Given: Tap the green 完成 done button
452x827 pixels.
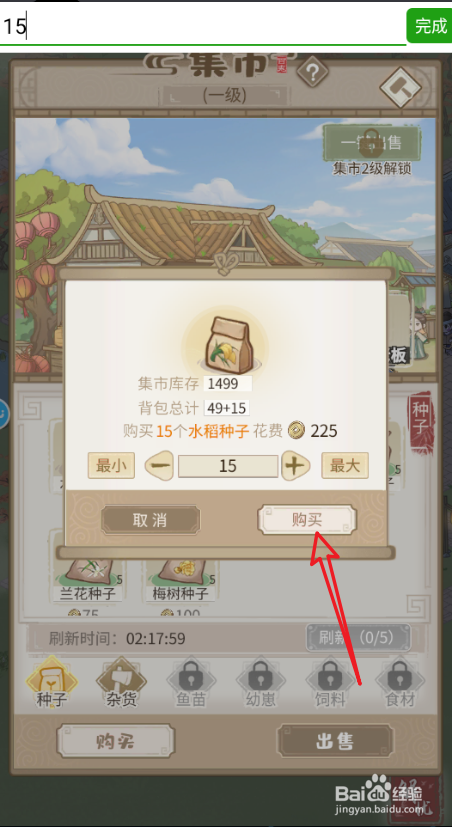Looking at the screenshot, I should click(429, 26).
